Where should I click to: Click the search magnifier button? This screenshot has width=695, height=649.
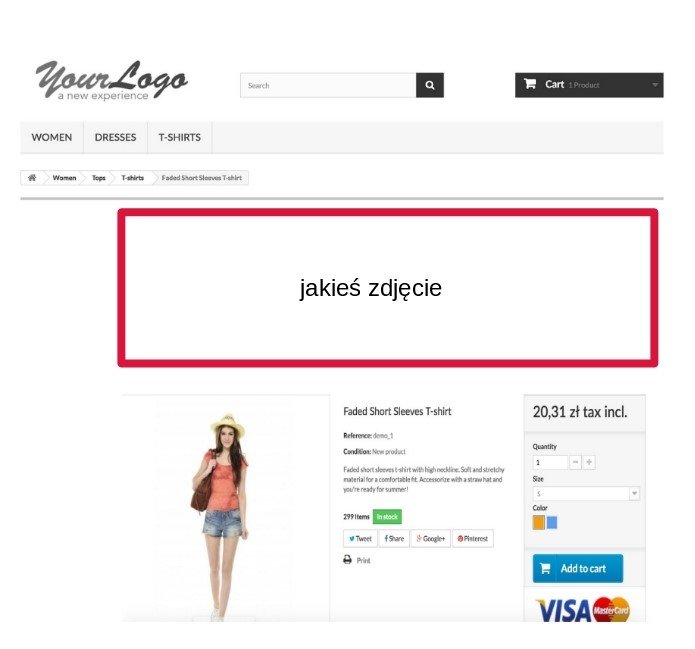click(429, 85)
